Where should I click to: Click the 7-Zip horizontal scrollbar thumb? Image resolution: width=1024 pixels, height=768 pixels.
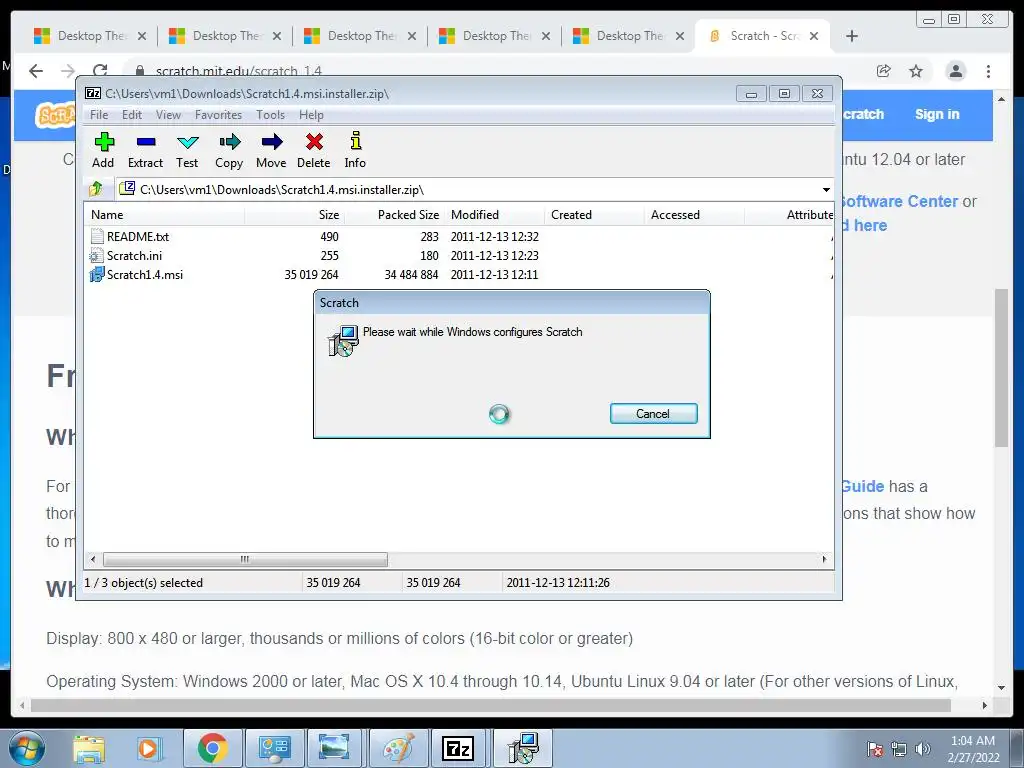pos(245,559)
